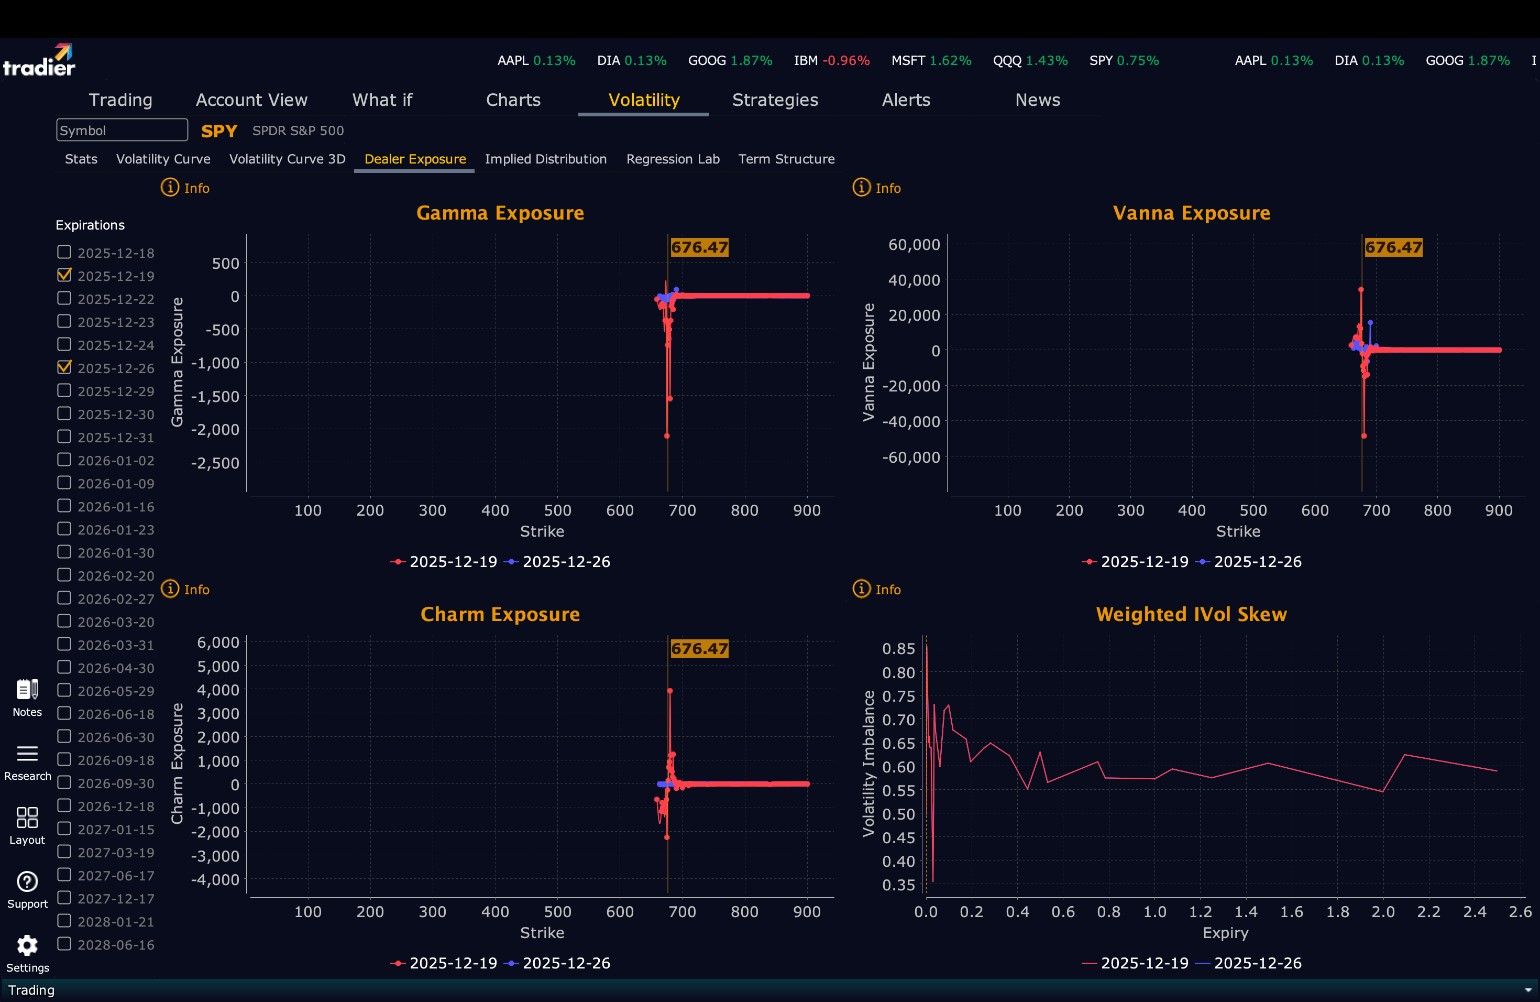Image resolution: width=1540 pixels, height=1002 pixels.
Task: Click the 676.47 price marker on Charm chart
Action: [699, 648]
